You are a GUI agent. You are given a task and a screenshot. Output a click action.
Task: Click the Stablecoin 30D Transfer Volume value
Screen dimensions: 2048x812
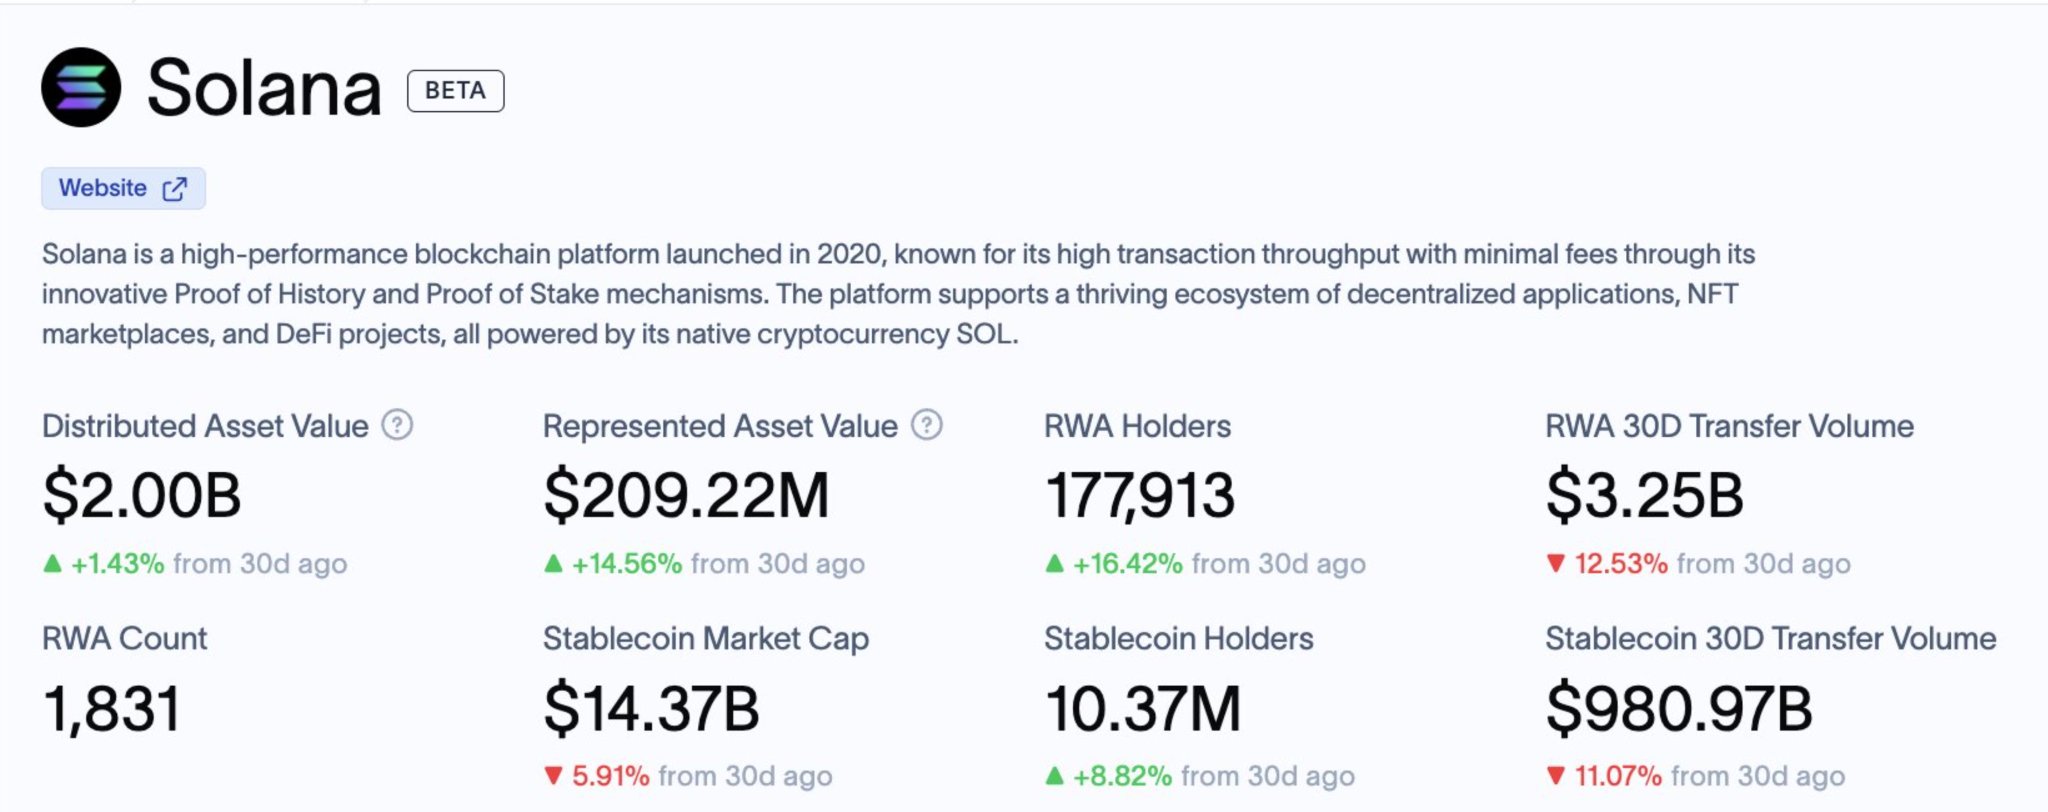coord(1678,709)
